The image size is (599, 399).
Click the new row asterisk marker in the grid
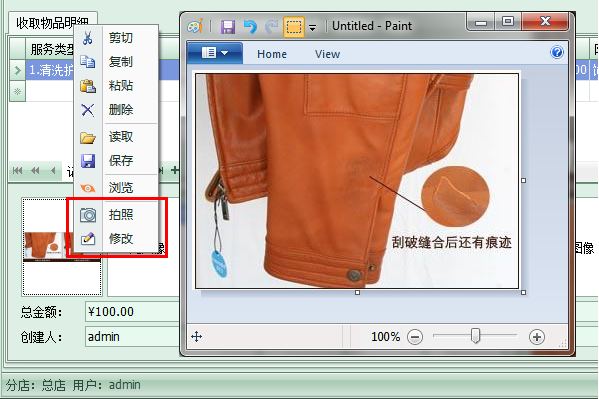tap(17, 91)
